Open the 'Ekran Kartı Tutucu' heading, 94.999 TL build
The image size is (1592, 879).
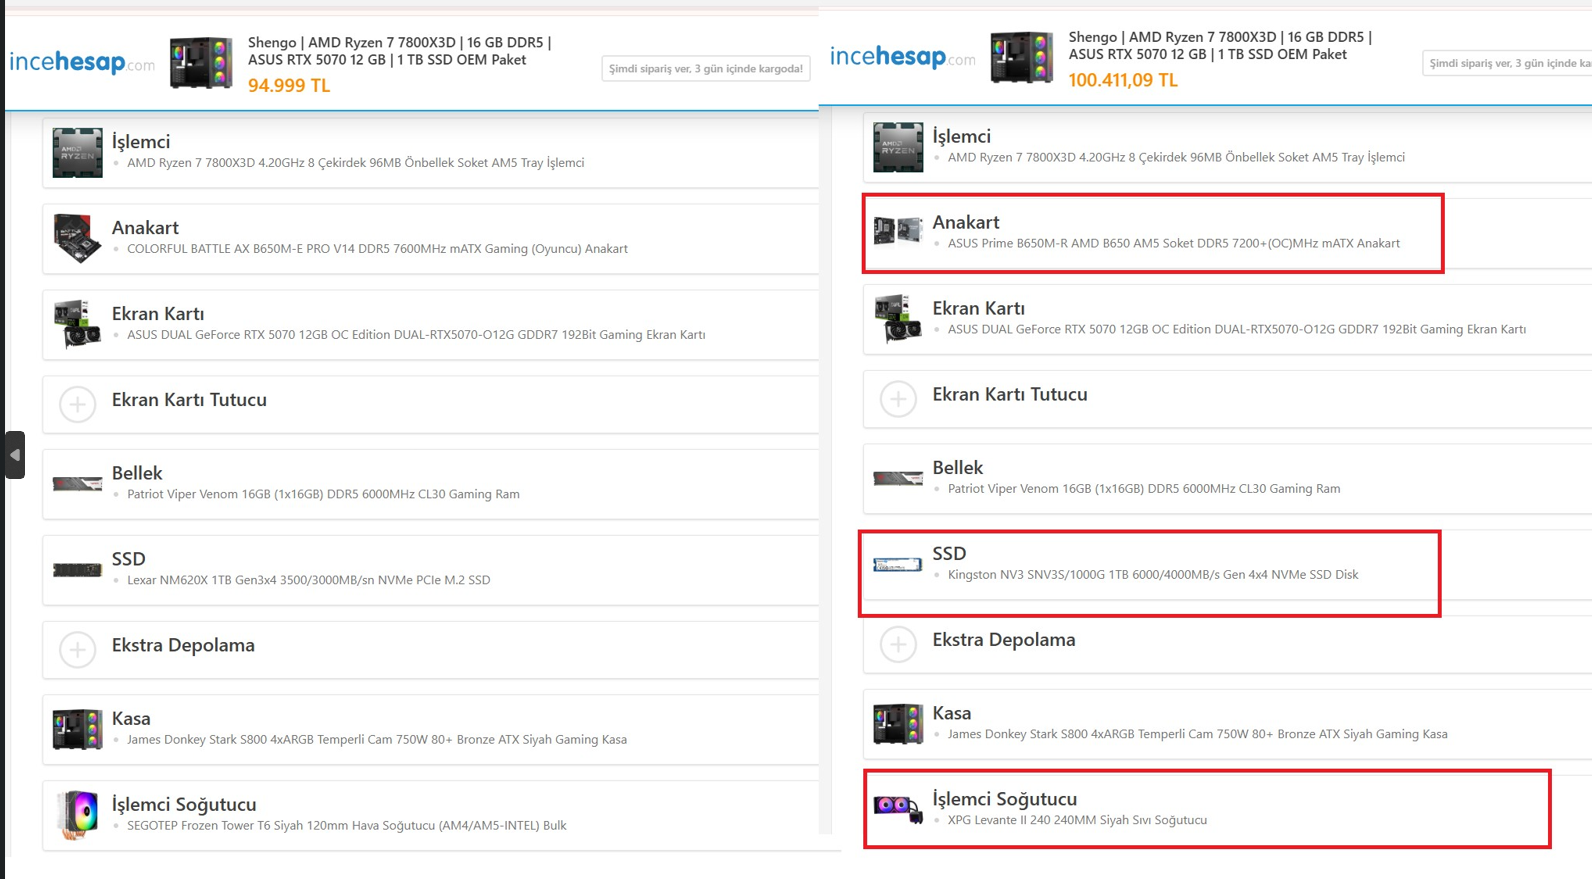[x=189, y=400]
